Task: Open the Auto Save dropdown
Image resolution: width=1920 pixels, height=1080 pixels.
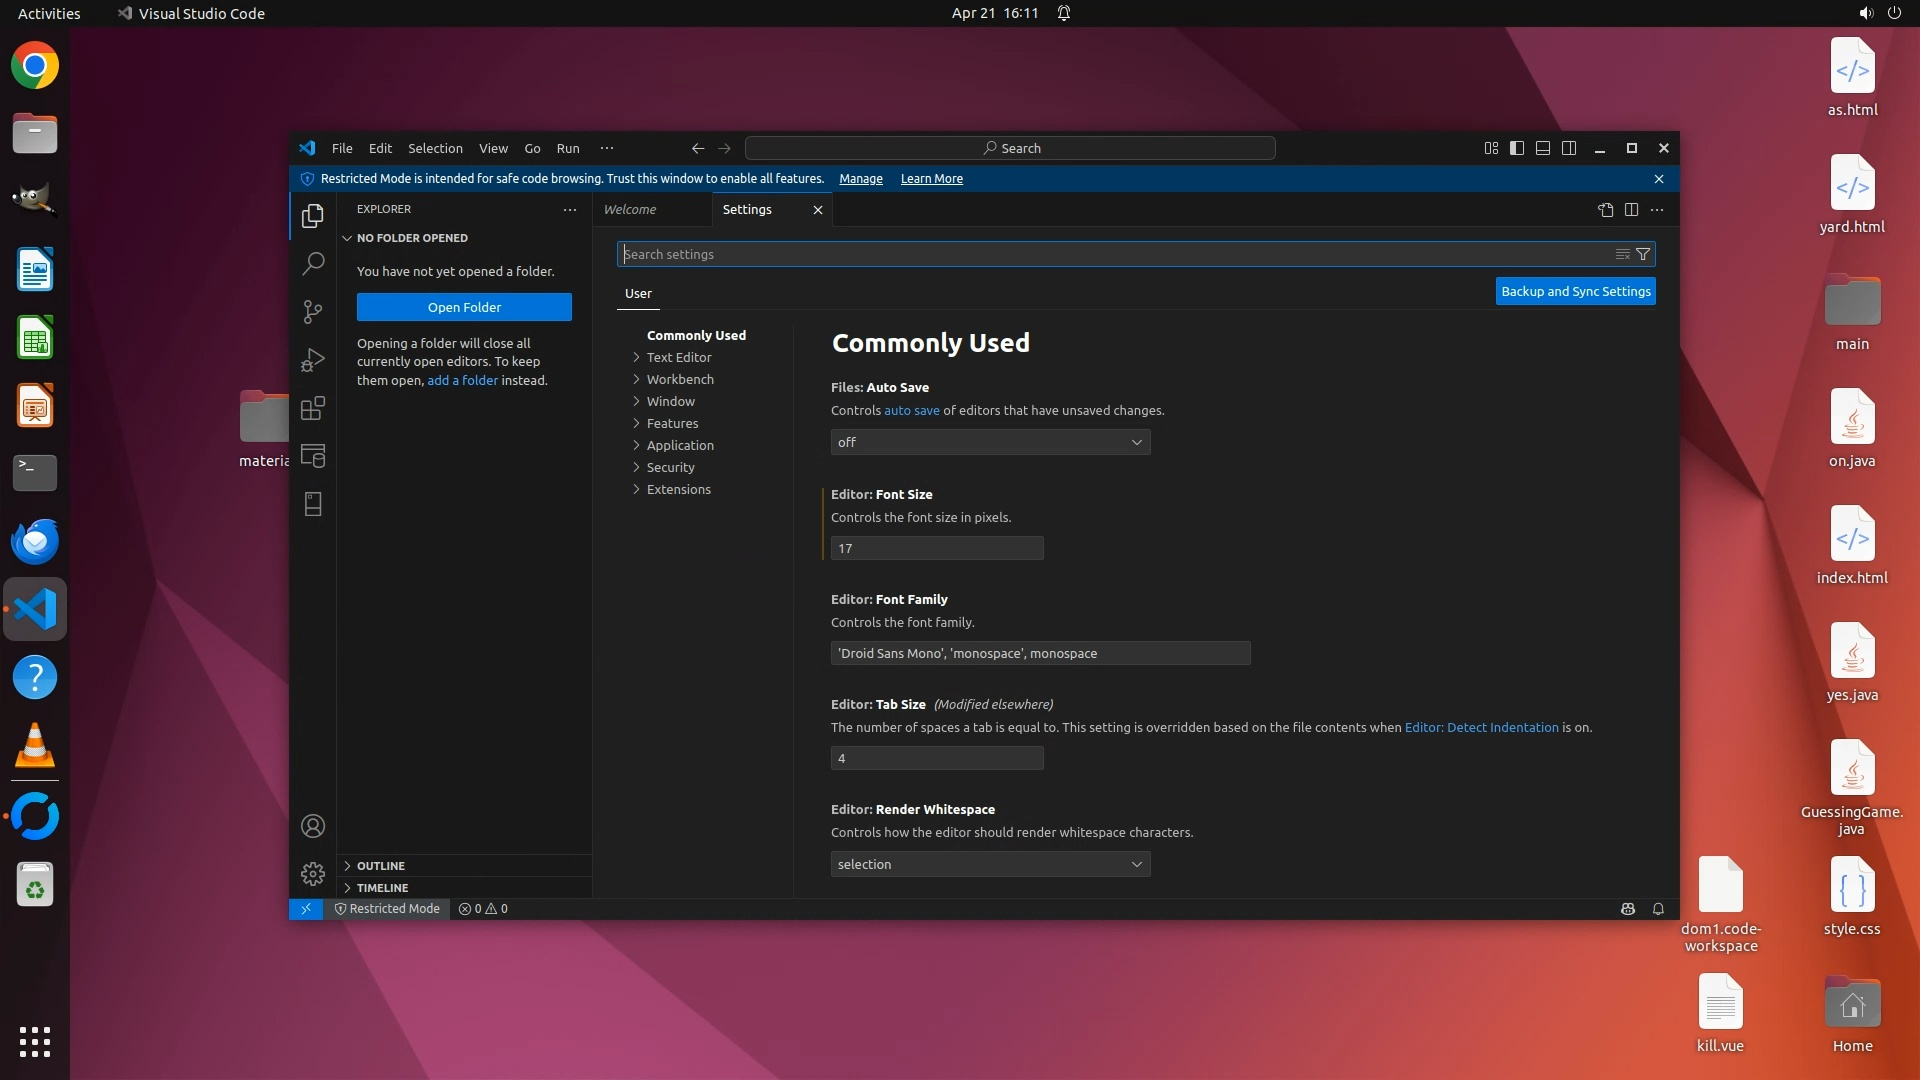Action: 990,442
